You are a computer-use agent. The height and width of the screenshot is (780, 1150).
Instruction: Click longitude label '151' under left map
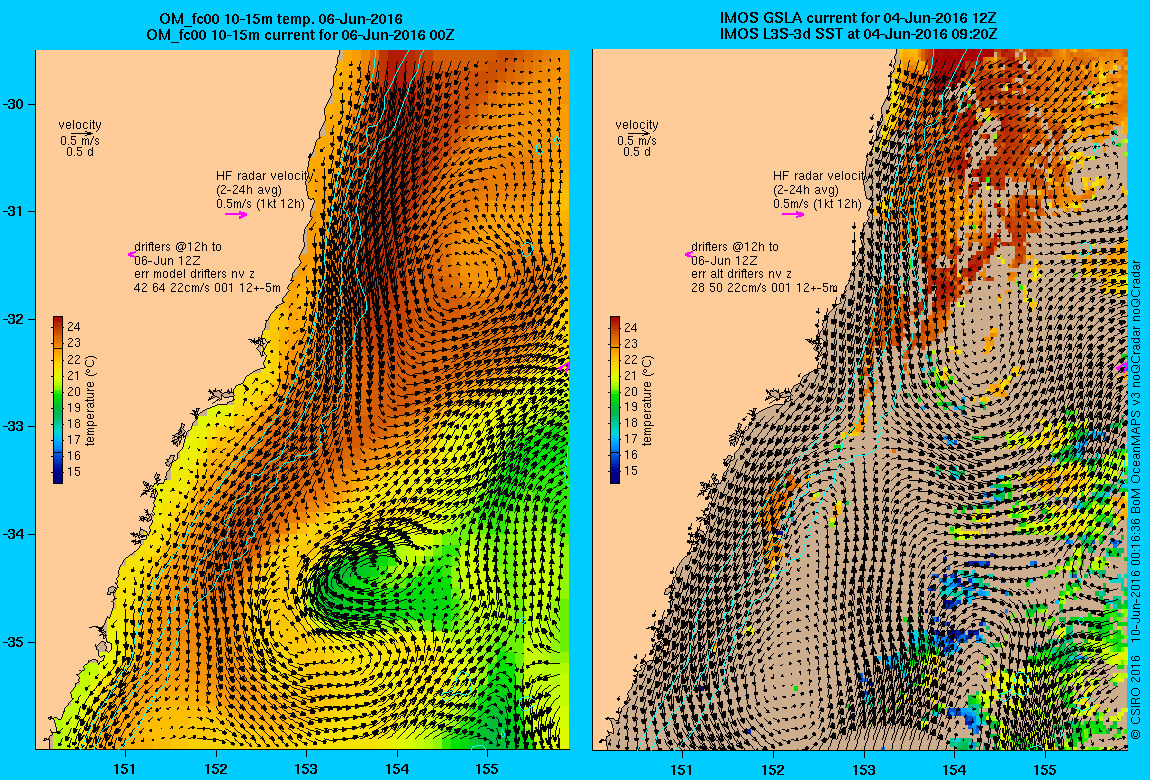point(125,769)
